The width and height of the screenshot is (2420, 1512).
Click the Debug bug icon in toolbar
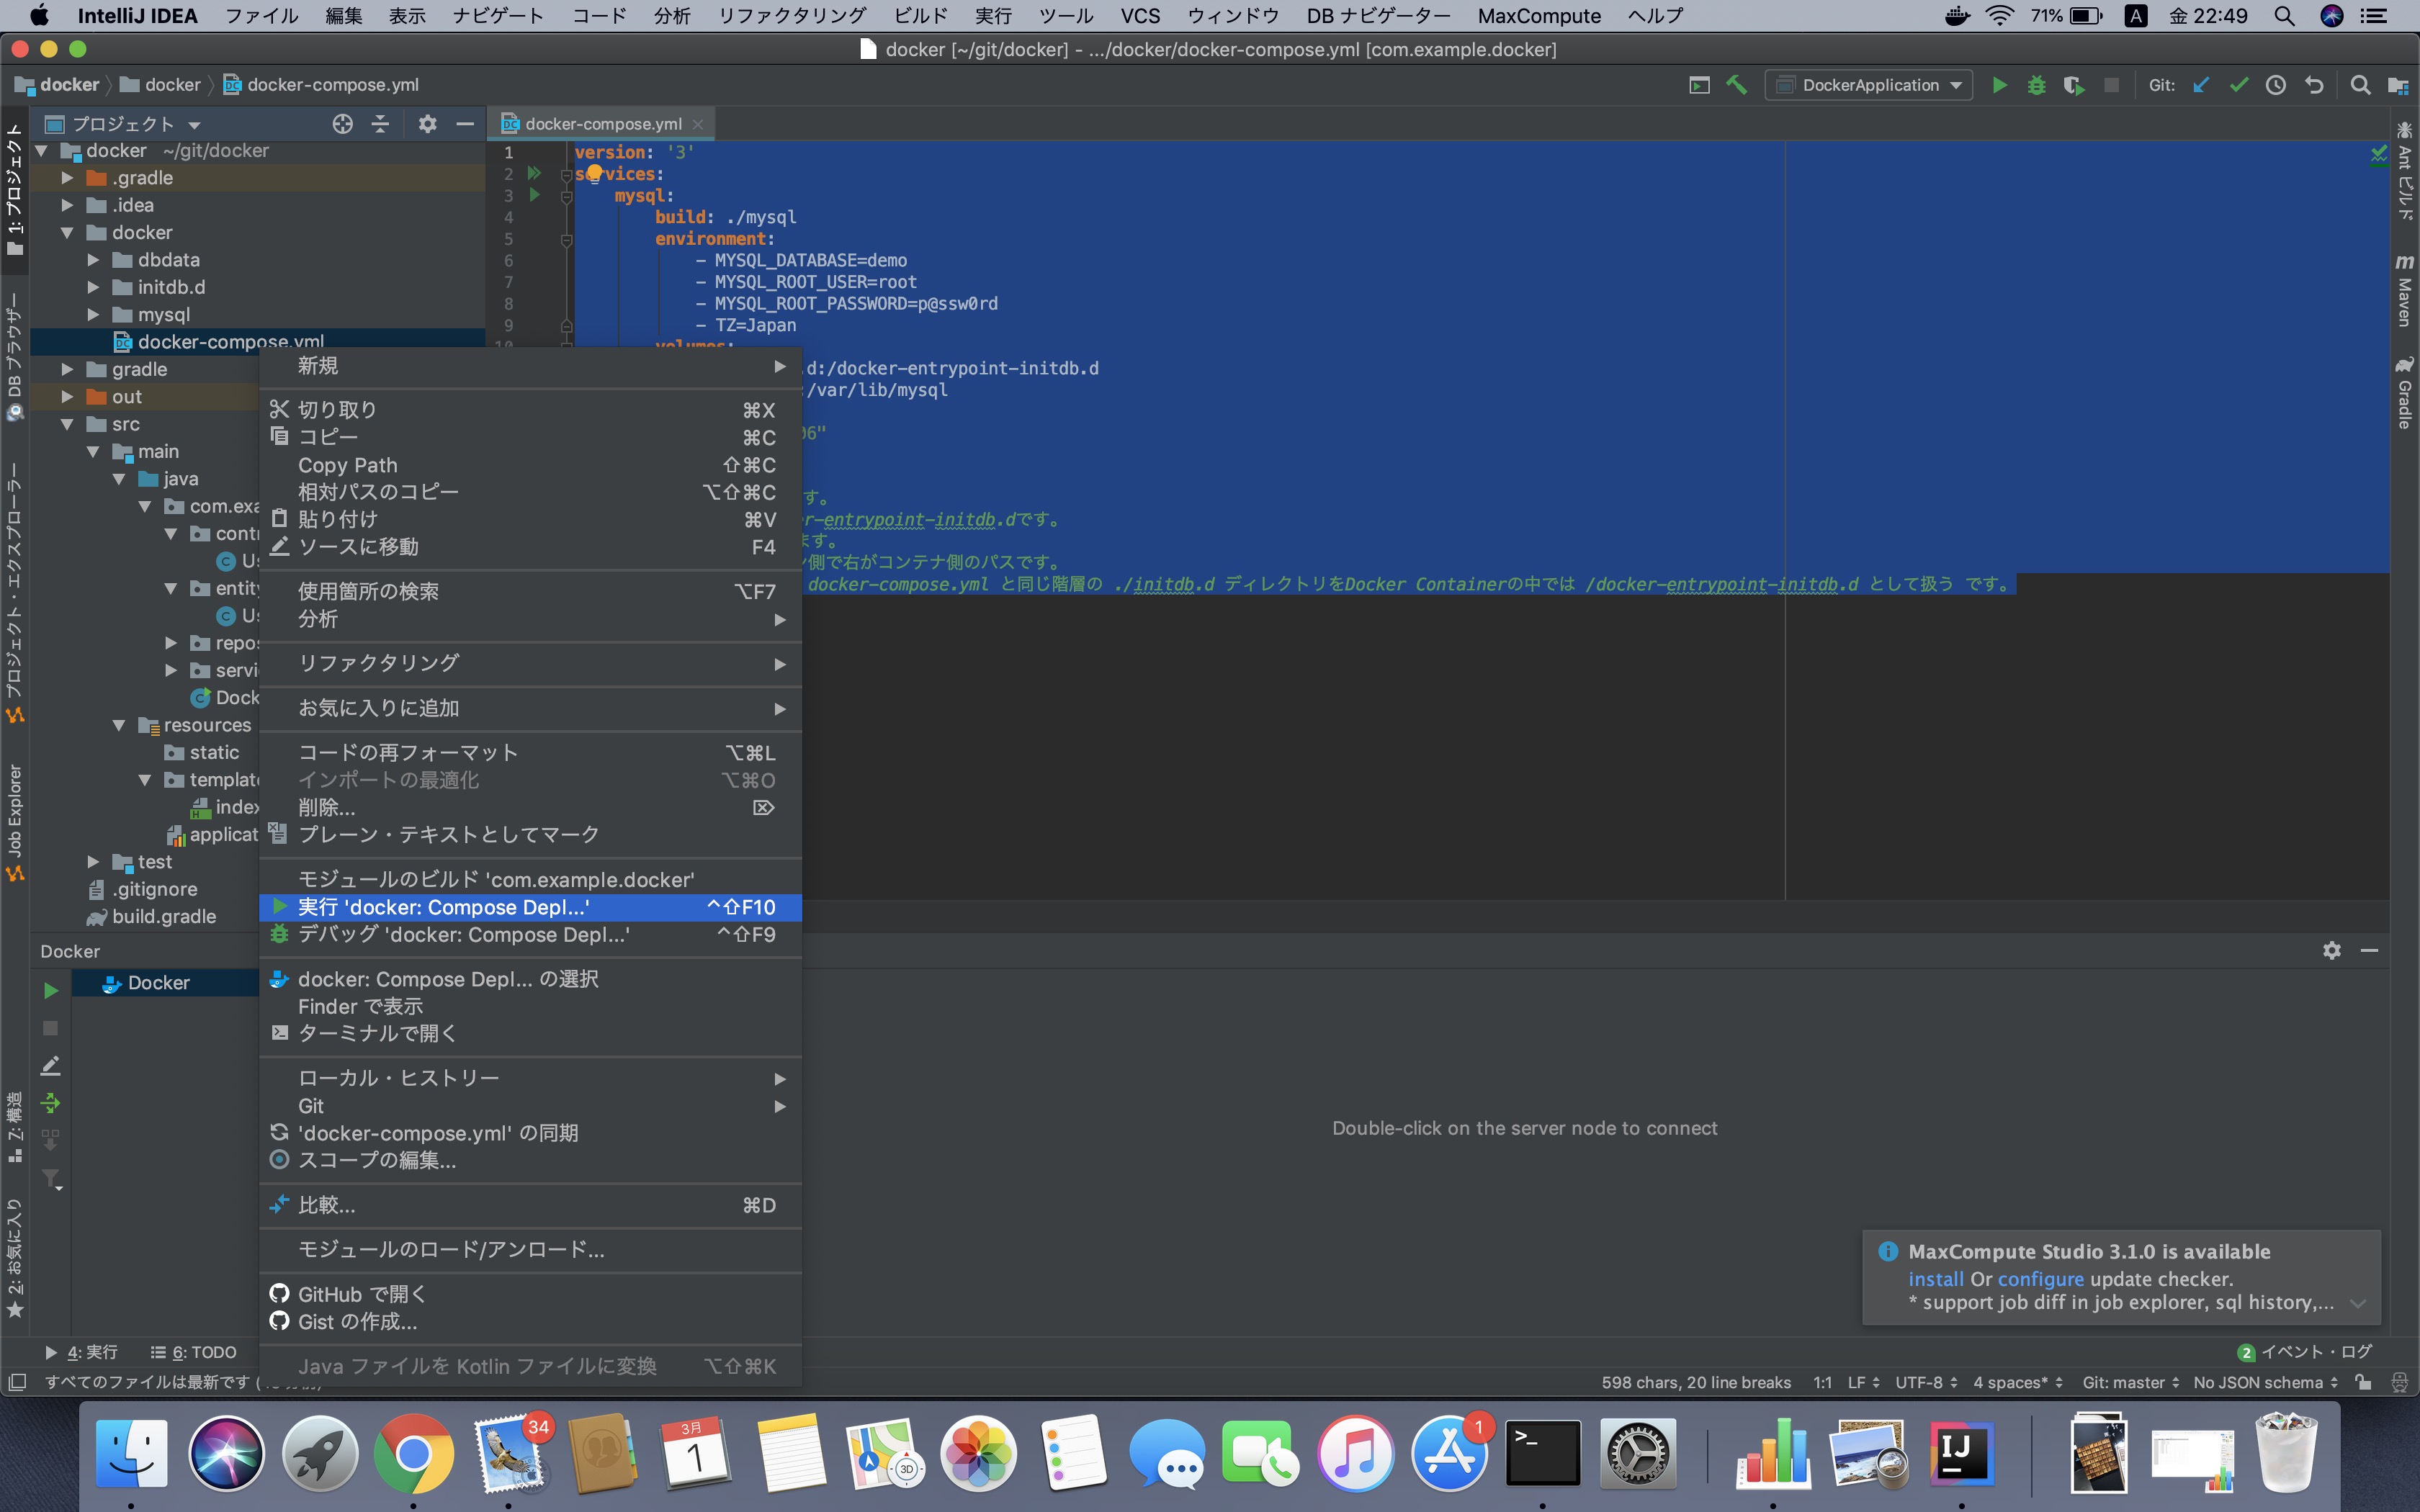2036,85
